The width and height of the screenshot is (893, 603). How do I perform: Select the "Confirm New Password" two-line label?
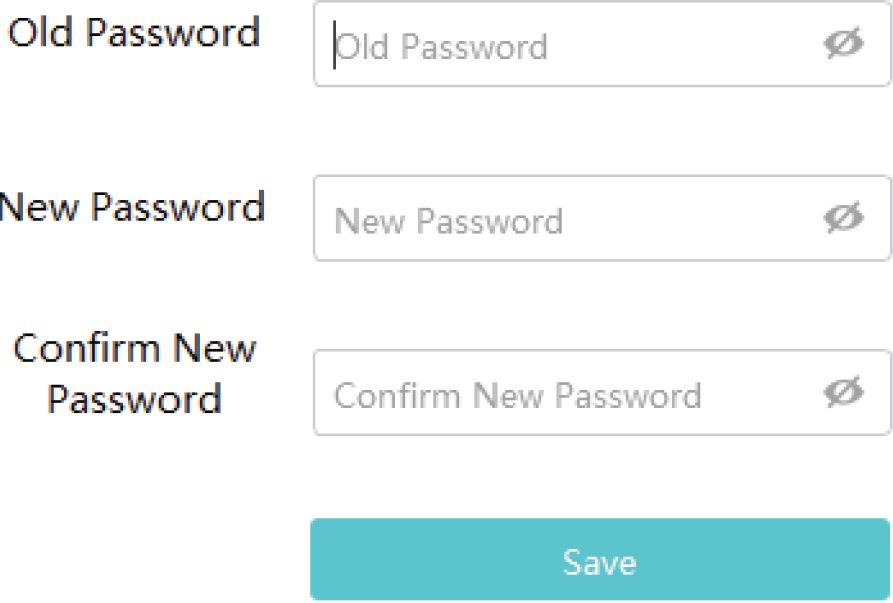click(135, 374)
